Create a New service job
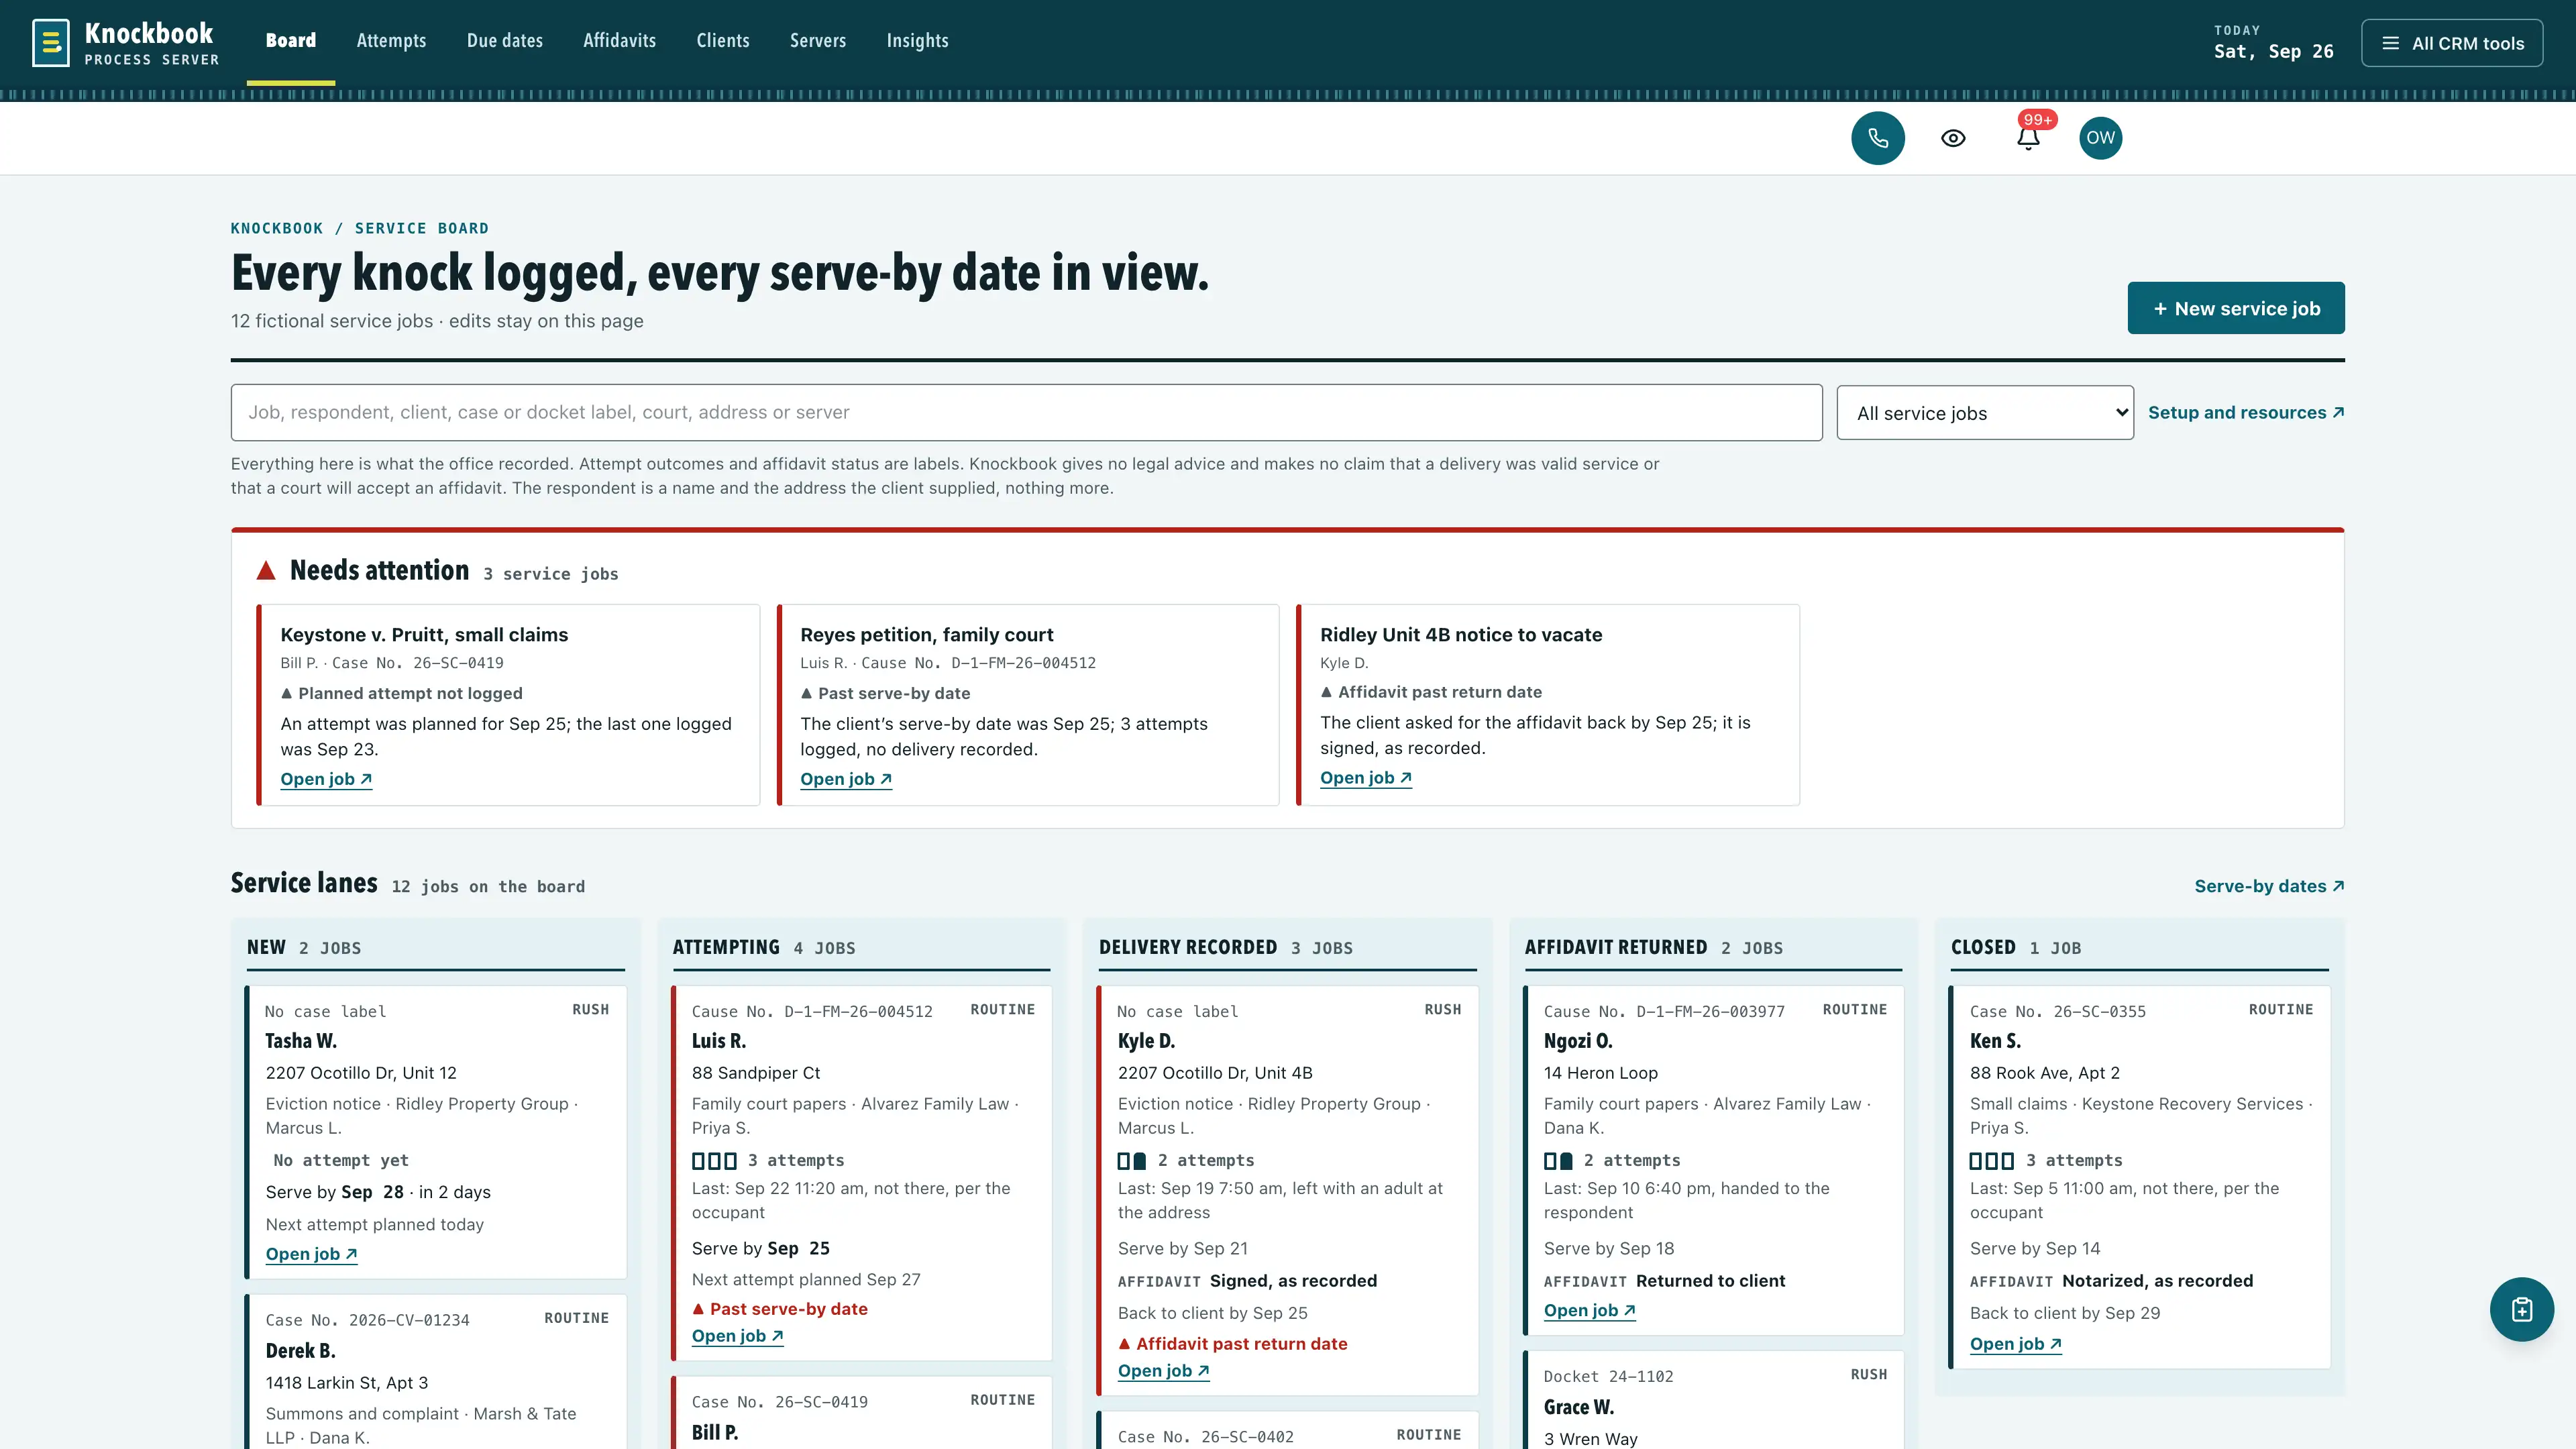2576x1449 pixels. [x=2236, y=308]
